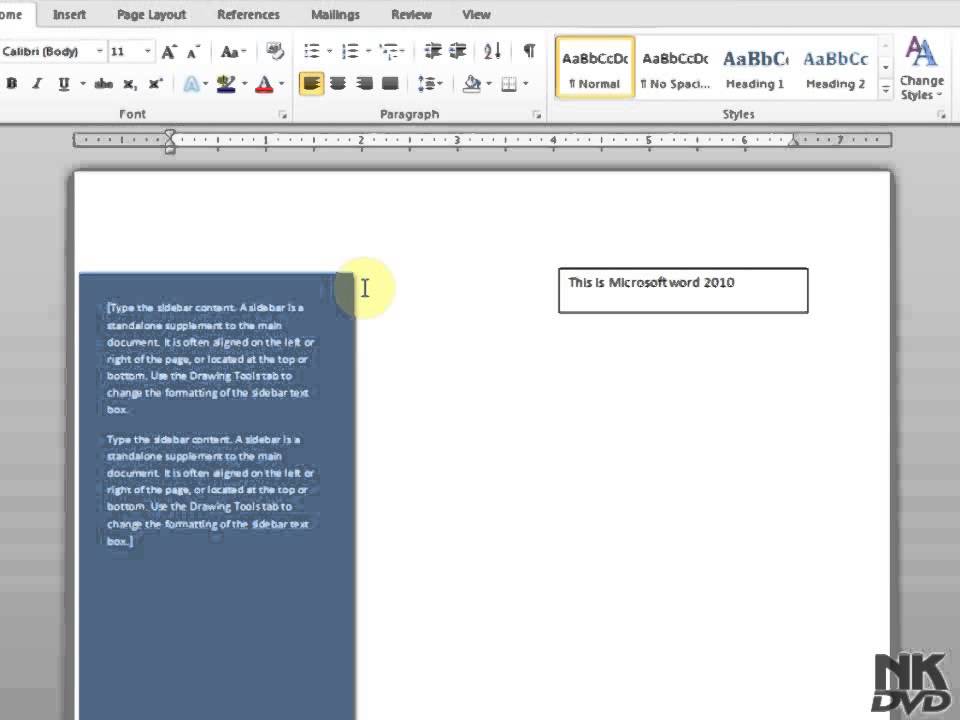Click the Text Effects icon
The height and width of the screenshot is (720, 960).
192,84
